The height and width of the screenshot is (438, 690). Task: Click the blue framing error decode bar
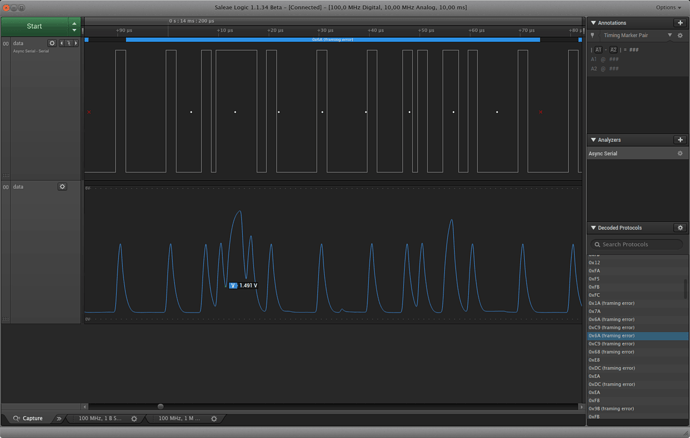tap(333, 40)
